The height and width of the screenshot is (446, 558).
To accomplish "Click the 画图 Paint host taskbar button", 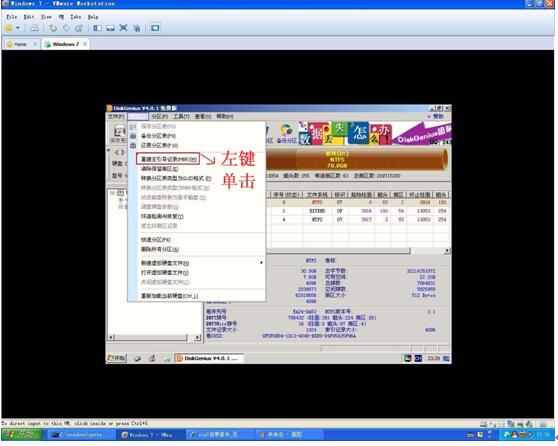I will 290,435.
